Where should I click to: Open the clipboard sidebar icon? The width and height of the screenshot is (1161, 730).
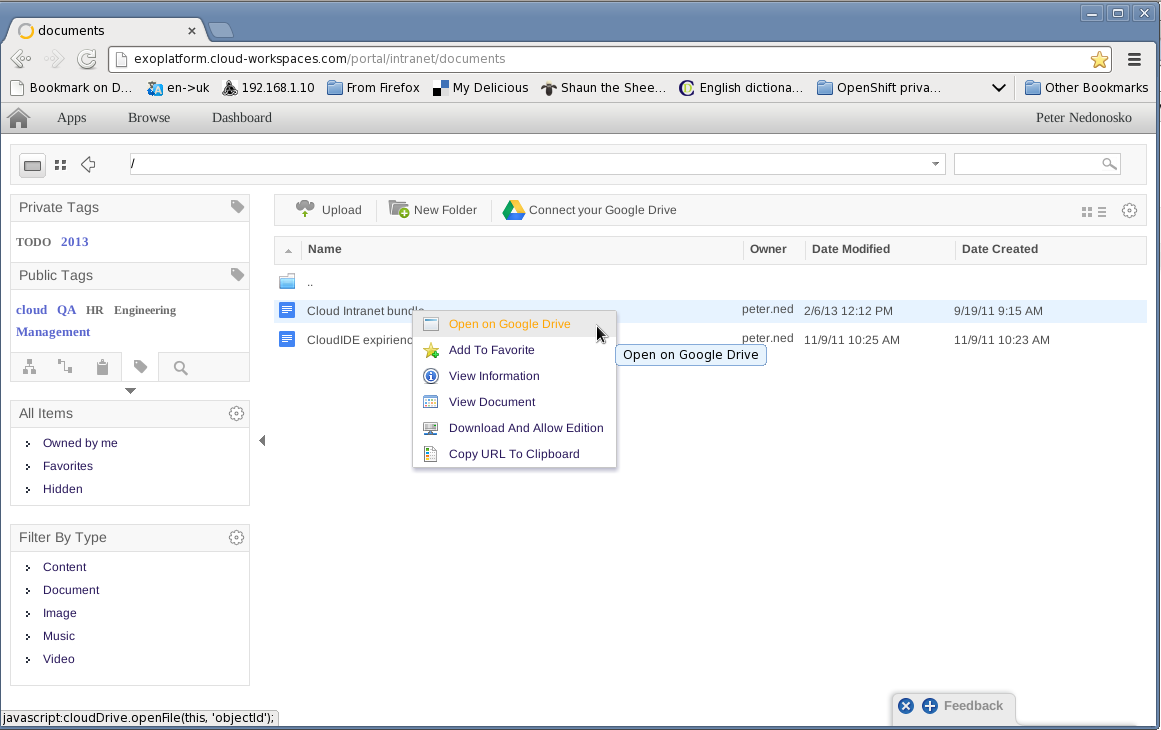point(102,366)
